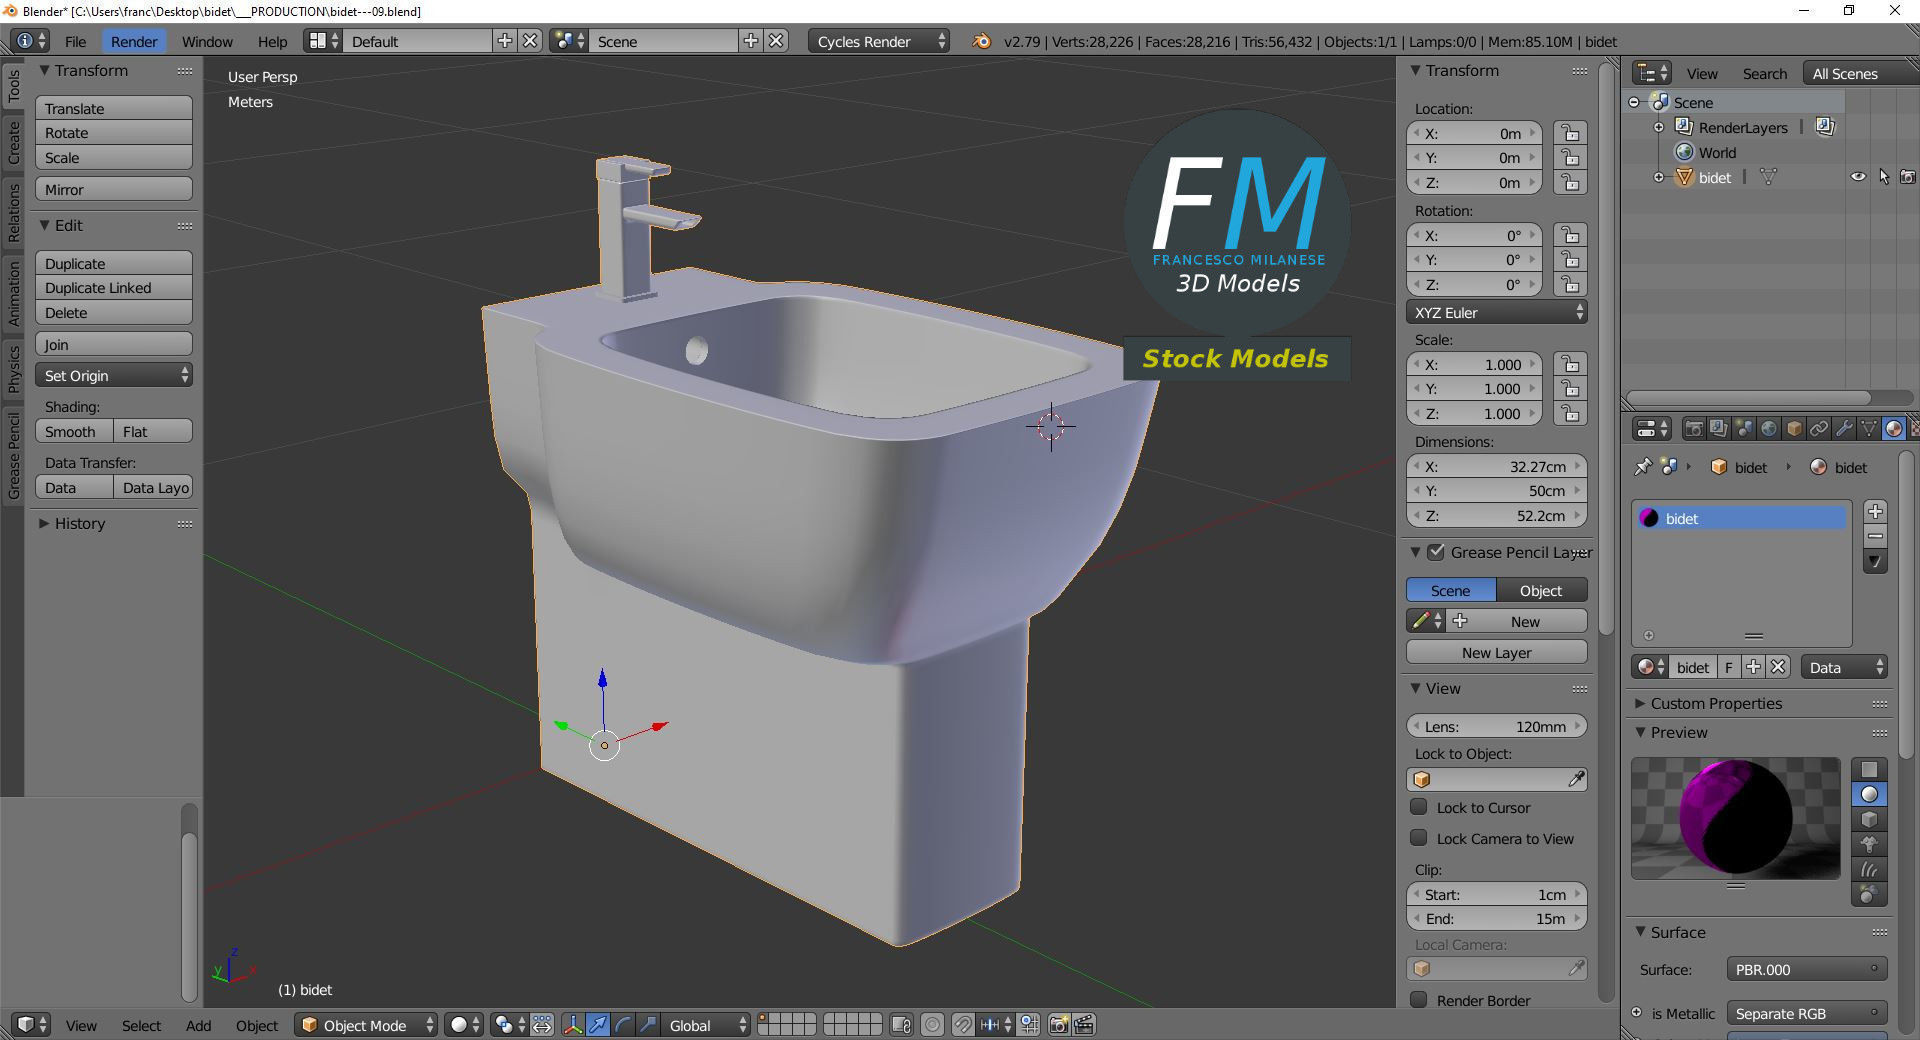Expand the History panel
Viewport: 1920px width, 1040px height.
pos(79,523)
